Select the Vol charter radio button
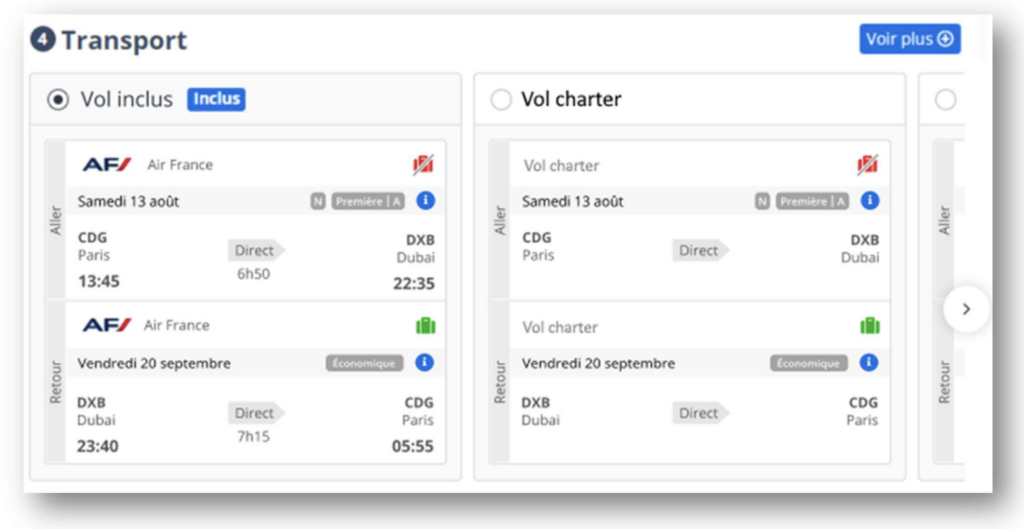Screen dimensions: 1024x529 501,99
